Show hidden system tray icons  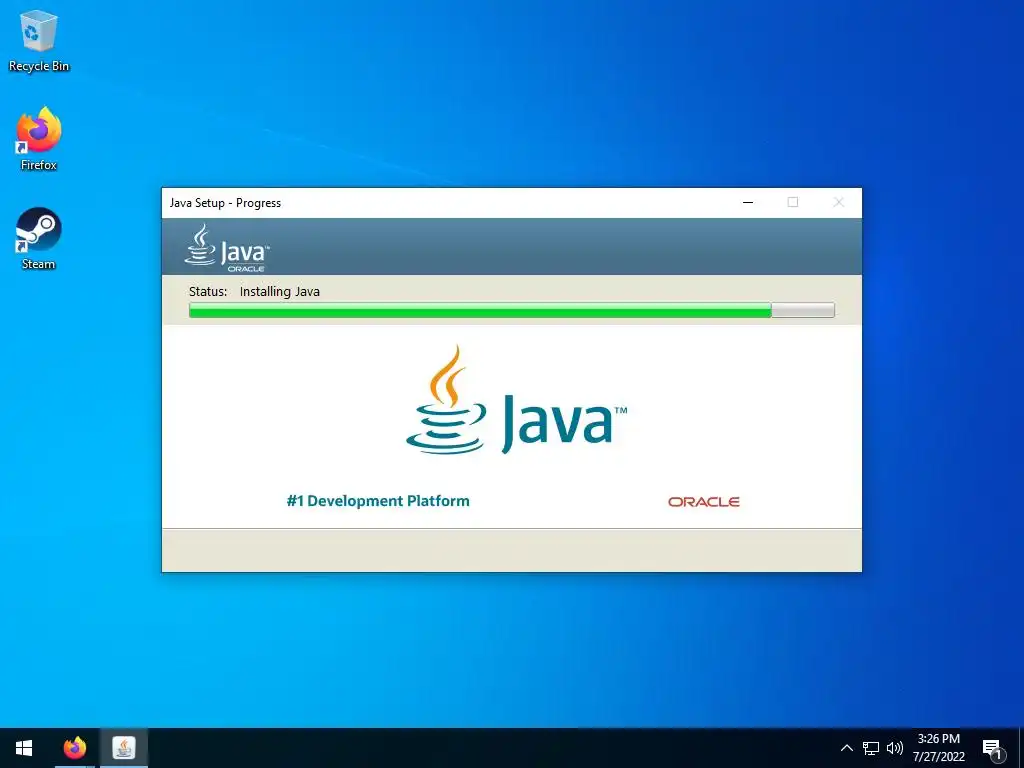pos(846,748)
